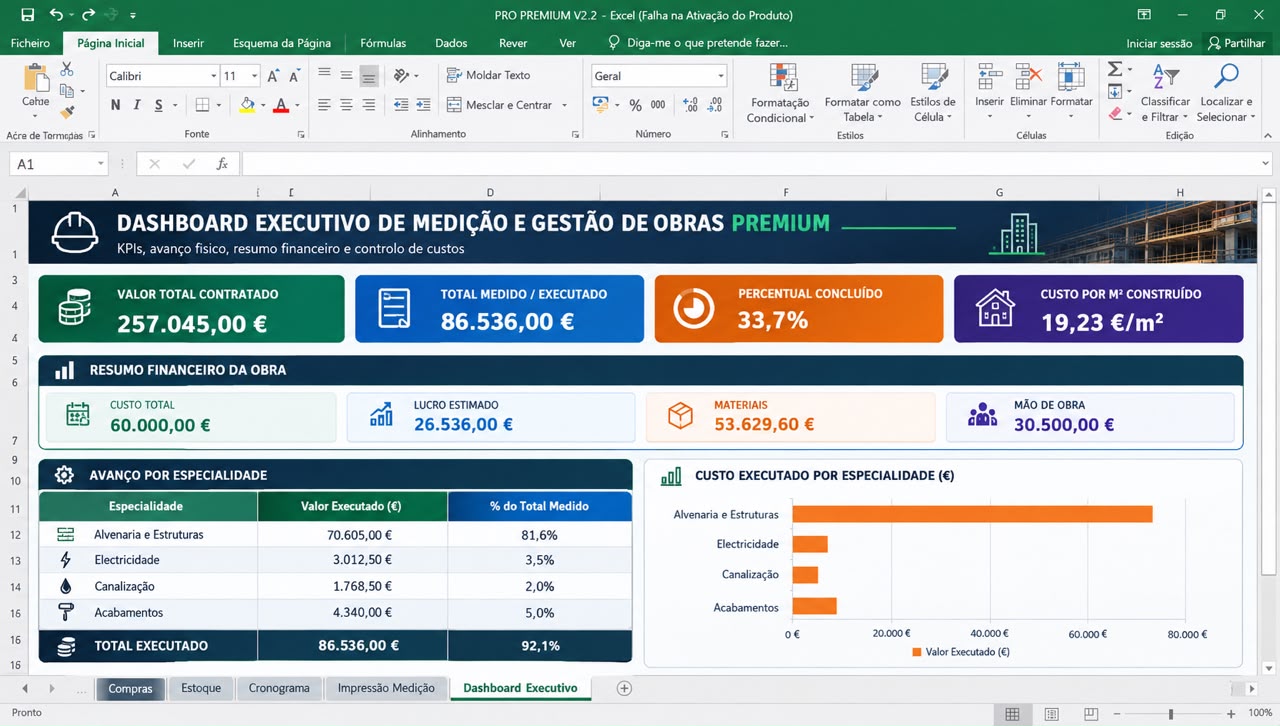Open Formatar como Tabela menu
Image resolution: width=1280 pixels, height=726 pixels.
(x=862, y=93)
